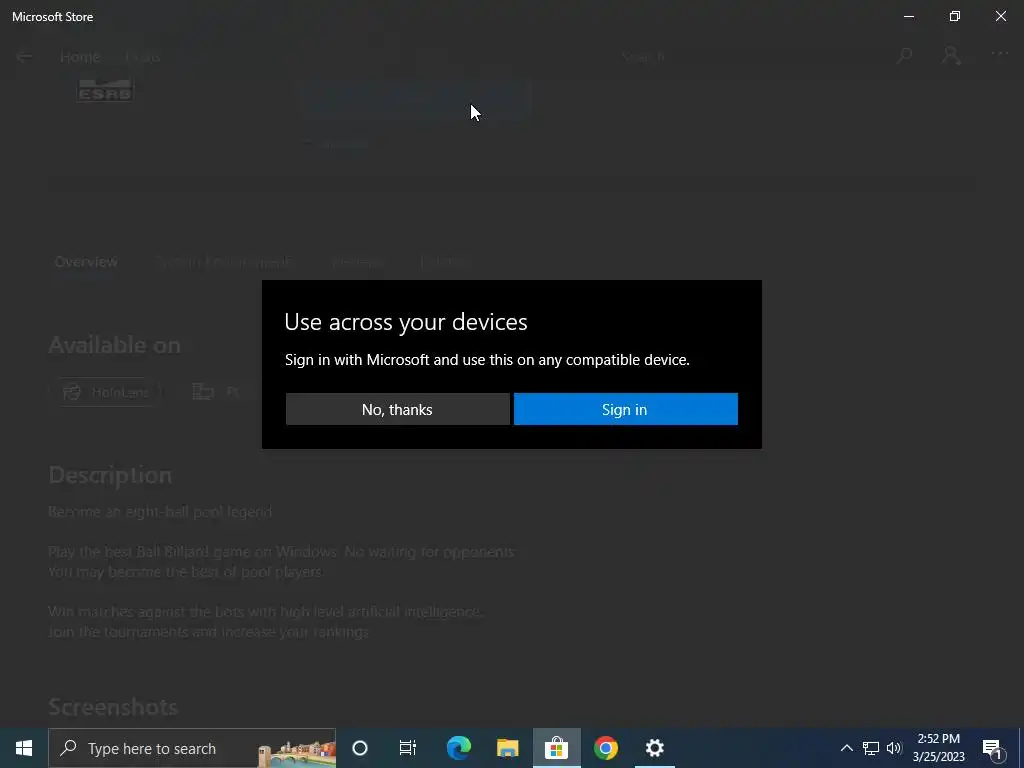1024x768 pixels.
Task: Open the clock showing 2:52 PM
Action: [x=938, y=748]
